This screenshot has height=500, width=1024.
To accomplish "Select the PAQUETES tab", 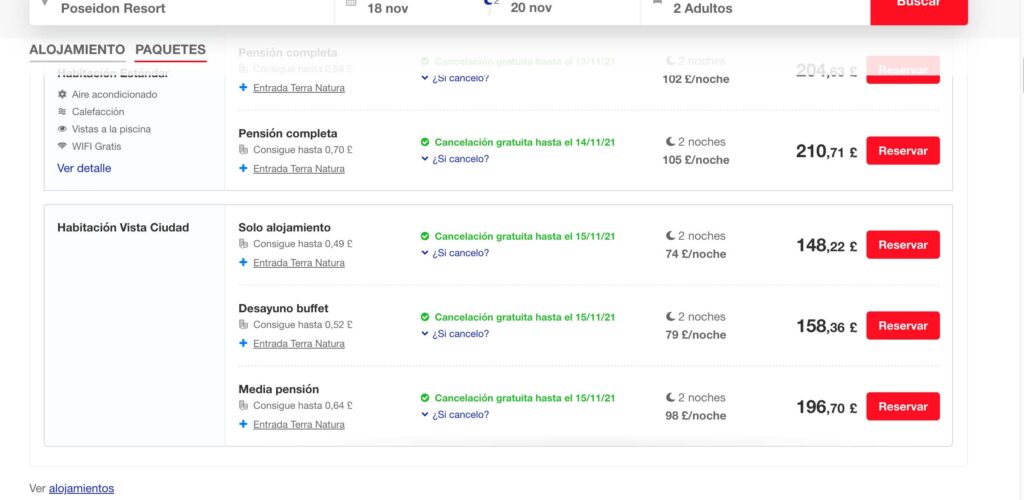I will click(x=170, y=50).
